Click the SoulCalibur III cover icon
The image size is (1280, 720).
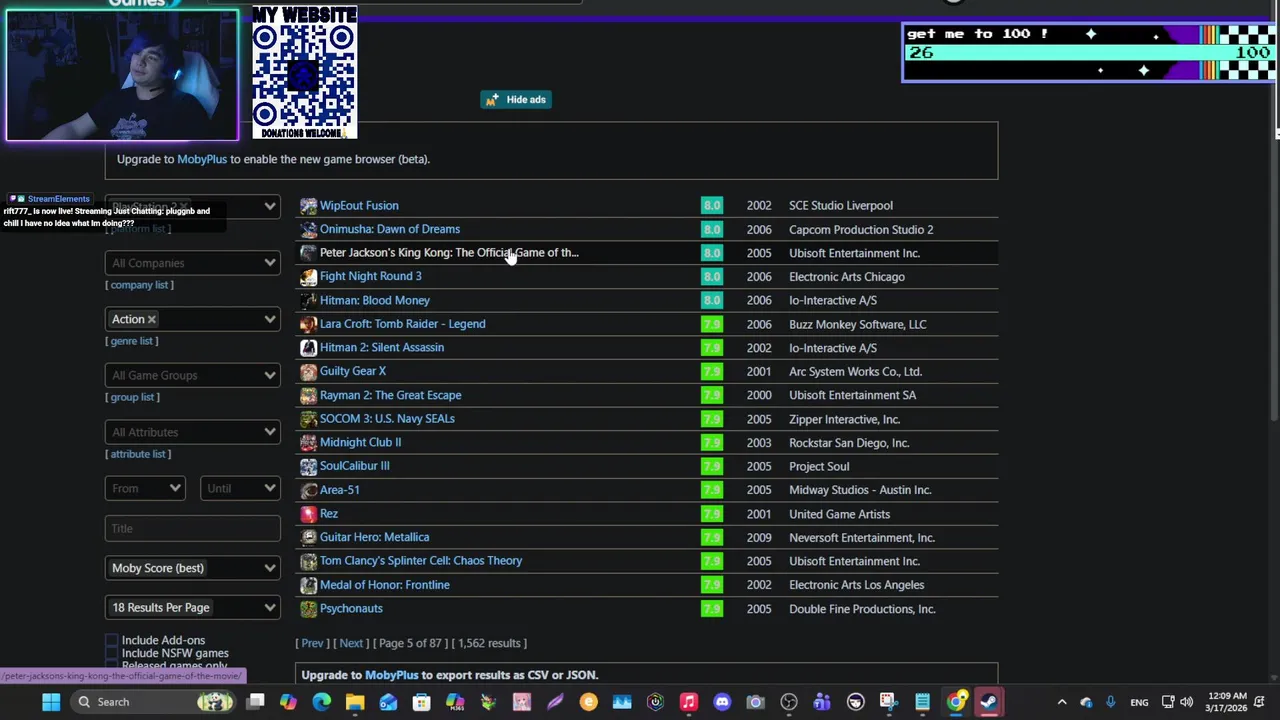coord(308,466)
